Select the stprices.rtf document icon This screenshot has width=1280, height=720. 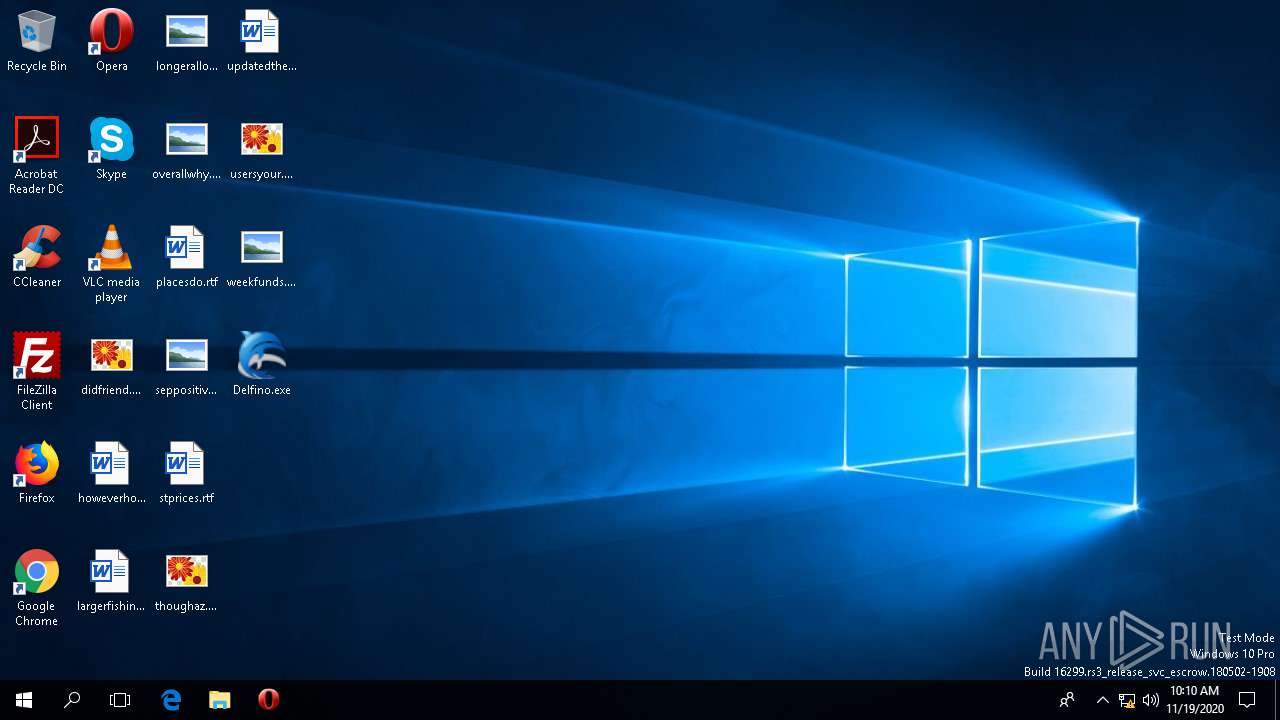click(187, 473)
